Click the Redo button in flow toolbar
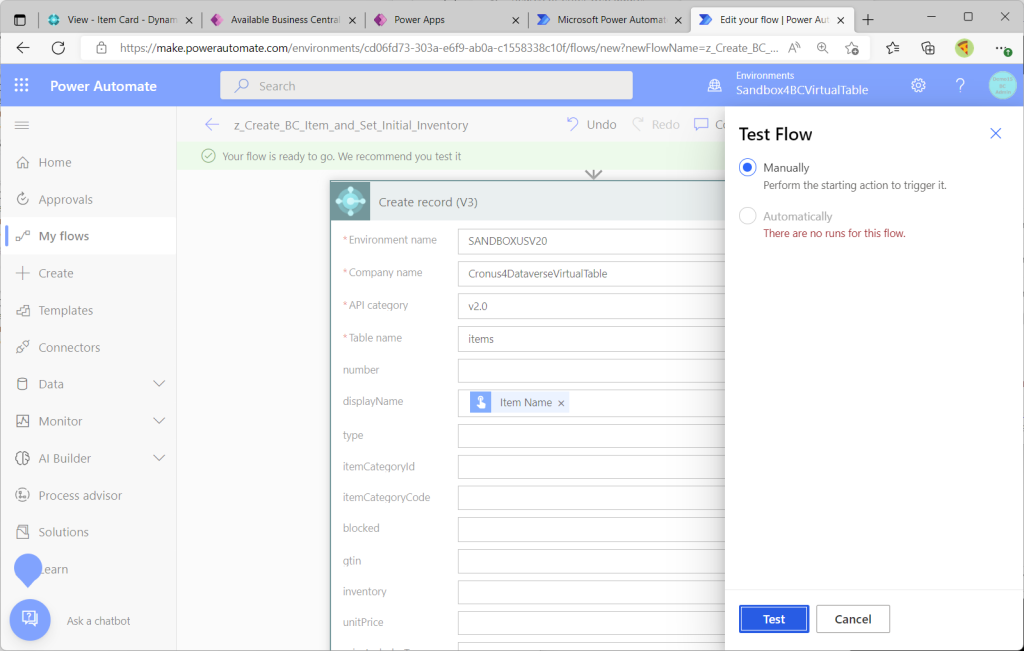 point(656,124)
